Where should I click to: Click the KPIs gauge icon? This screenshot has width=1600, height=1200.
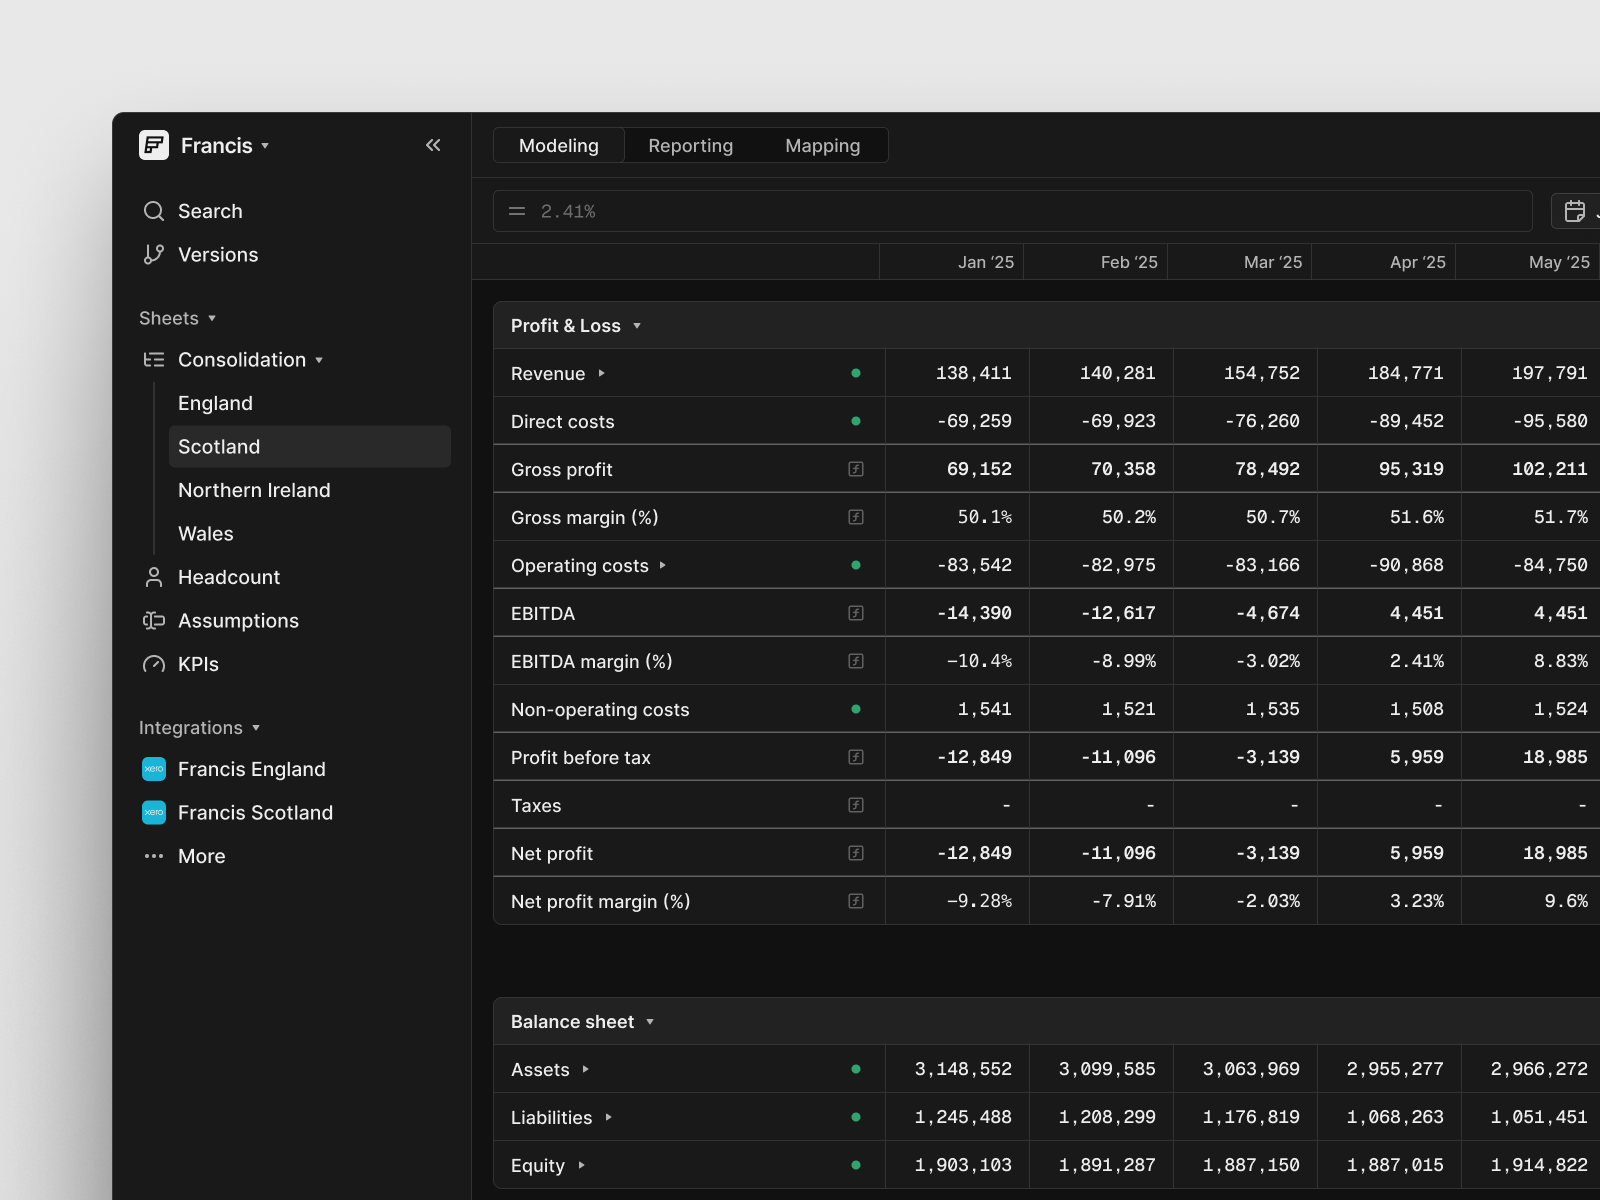[x=154, y=664]
